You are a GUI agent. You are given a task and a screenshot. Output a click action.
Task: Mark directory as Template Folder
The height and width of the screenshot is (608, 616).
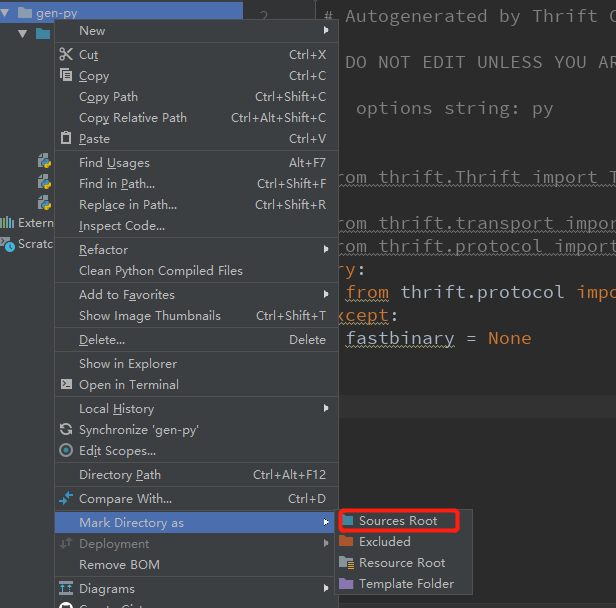404,583
